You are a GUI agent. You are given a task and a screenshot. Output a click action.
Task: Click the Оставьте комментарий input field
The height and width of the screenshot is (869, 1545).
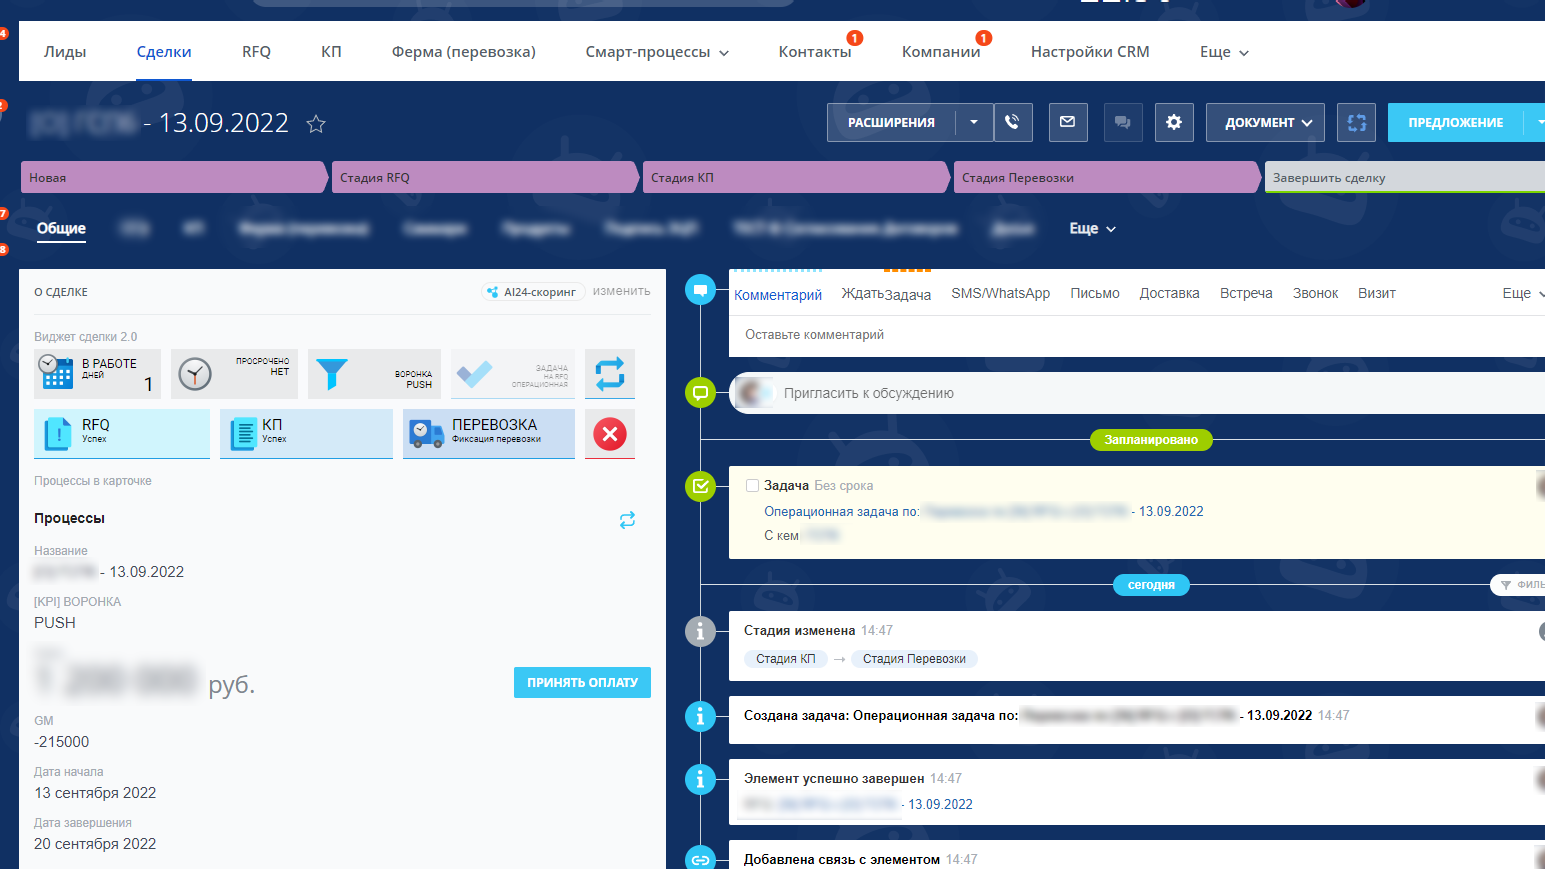pos(1100,335)
